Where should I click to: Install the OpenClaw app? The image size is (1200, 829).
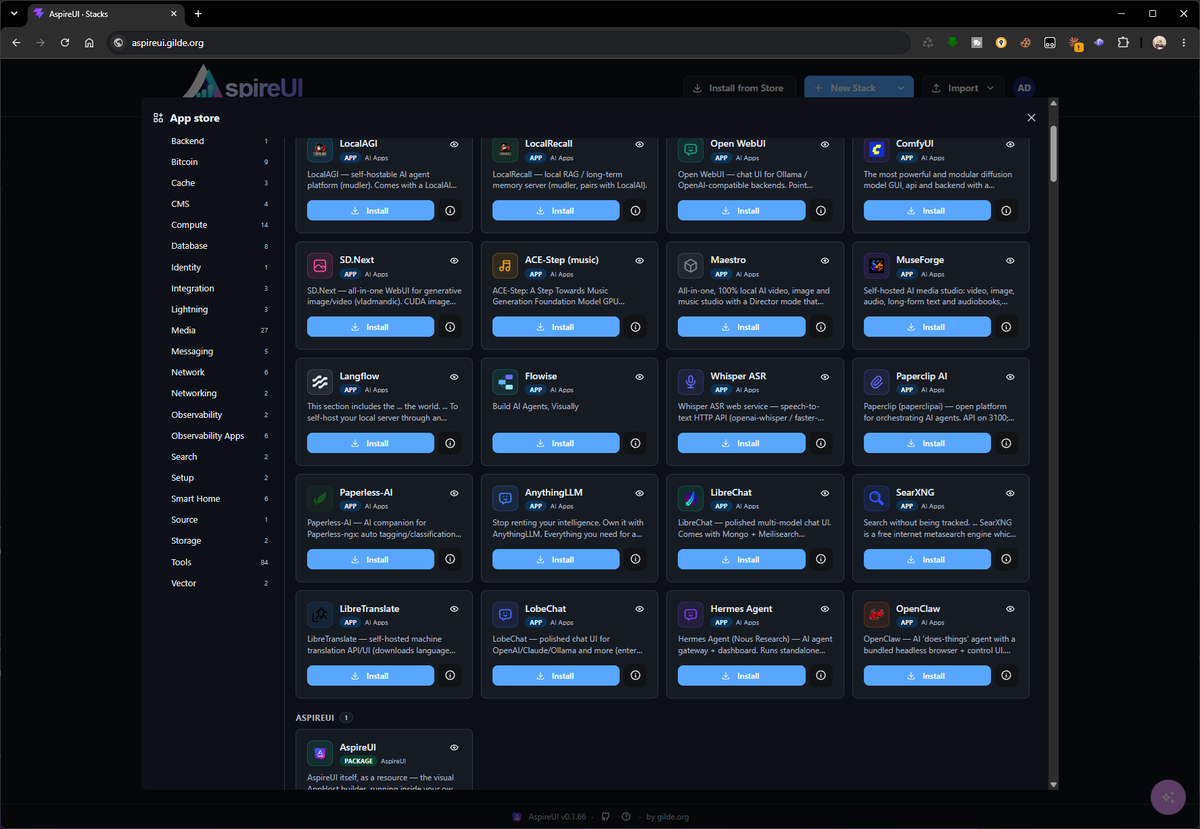[x=927, y=675]
